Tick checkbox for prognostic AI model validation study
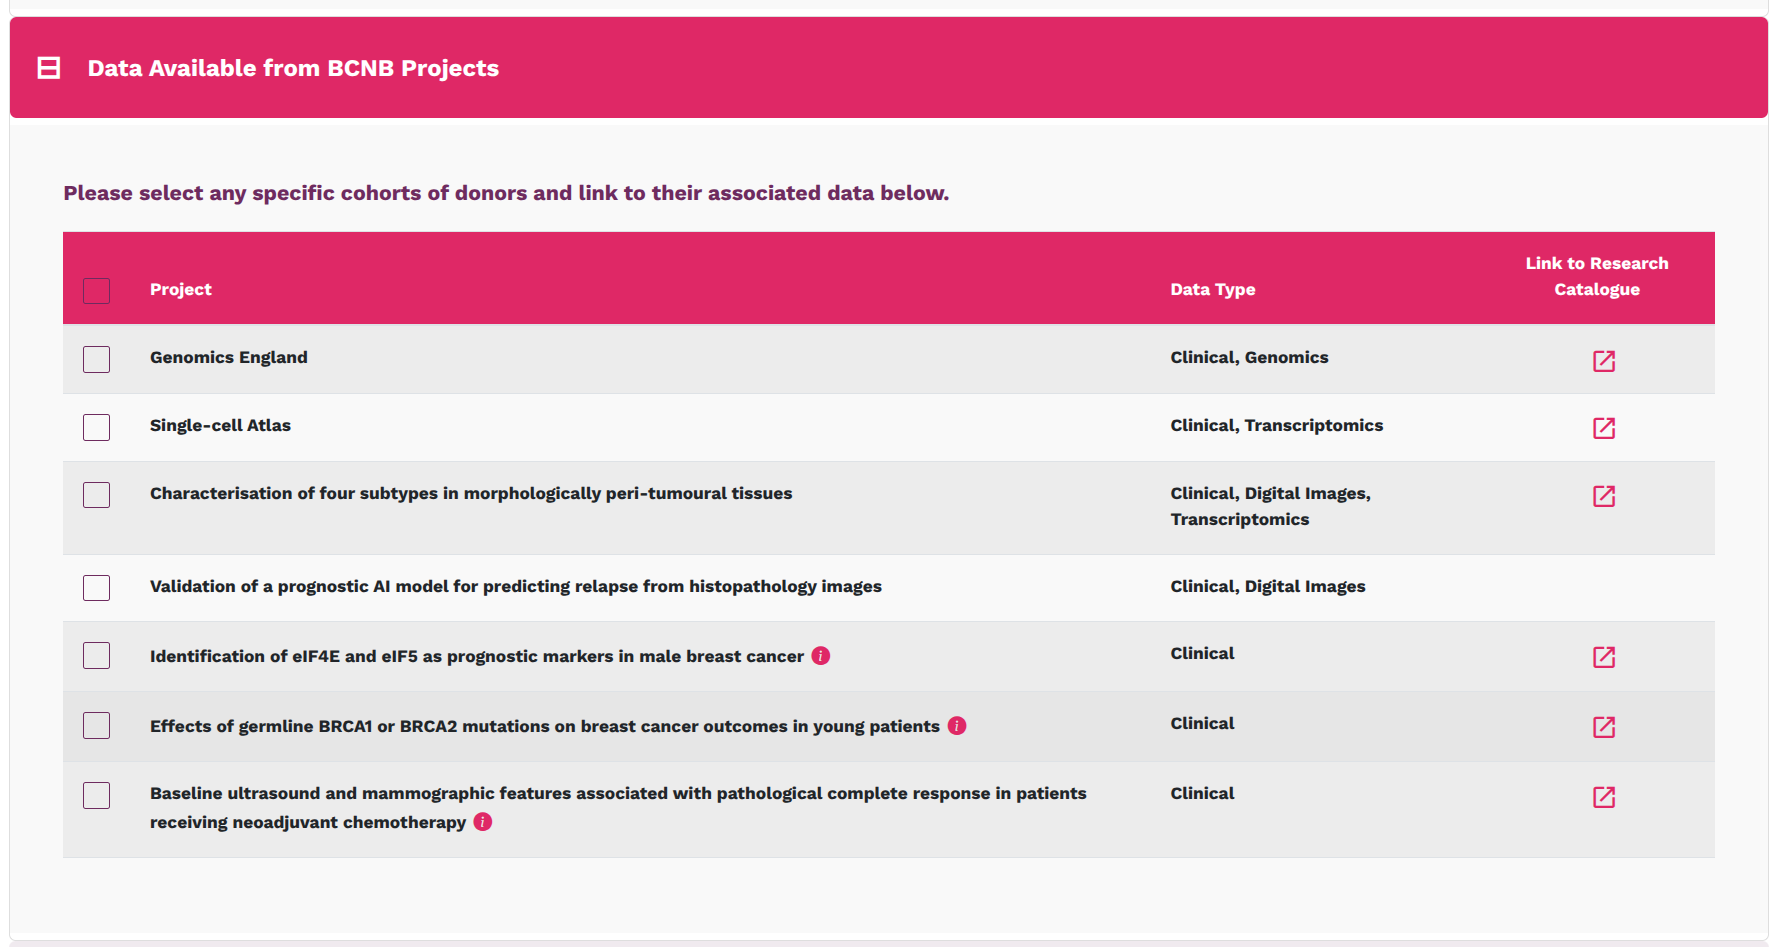Image resolution: width=1781 pixels, height=947 pixels. 96,588
